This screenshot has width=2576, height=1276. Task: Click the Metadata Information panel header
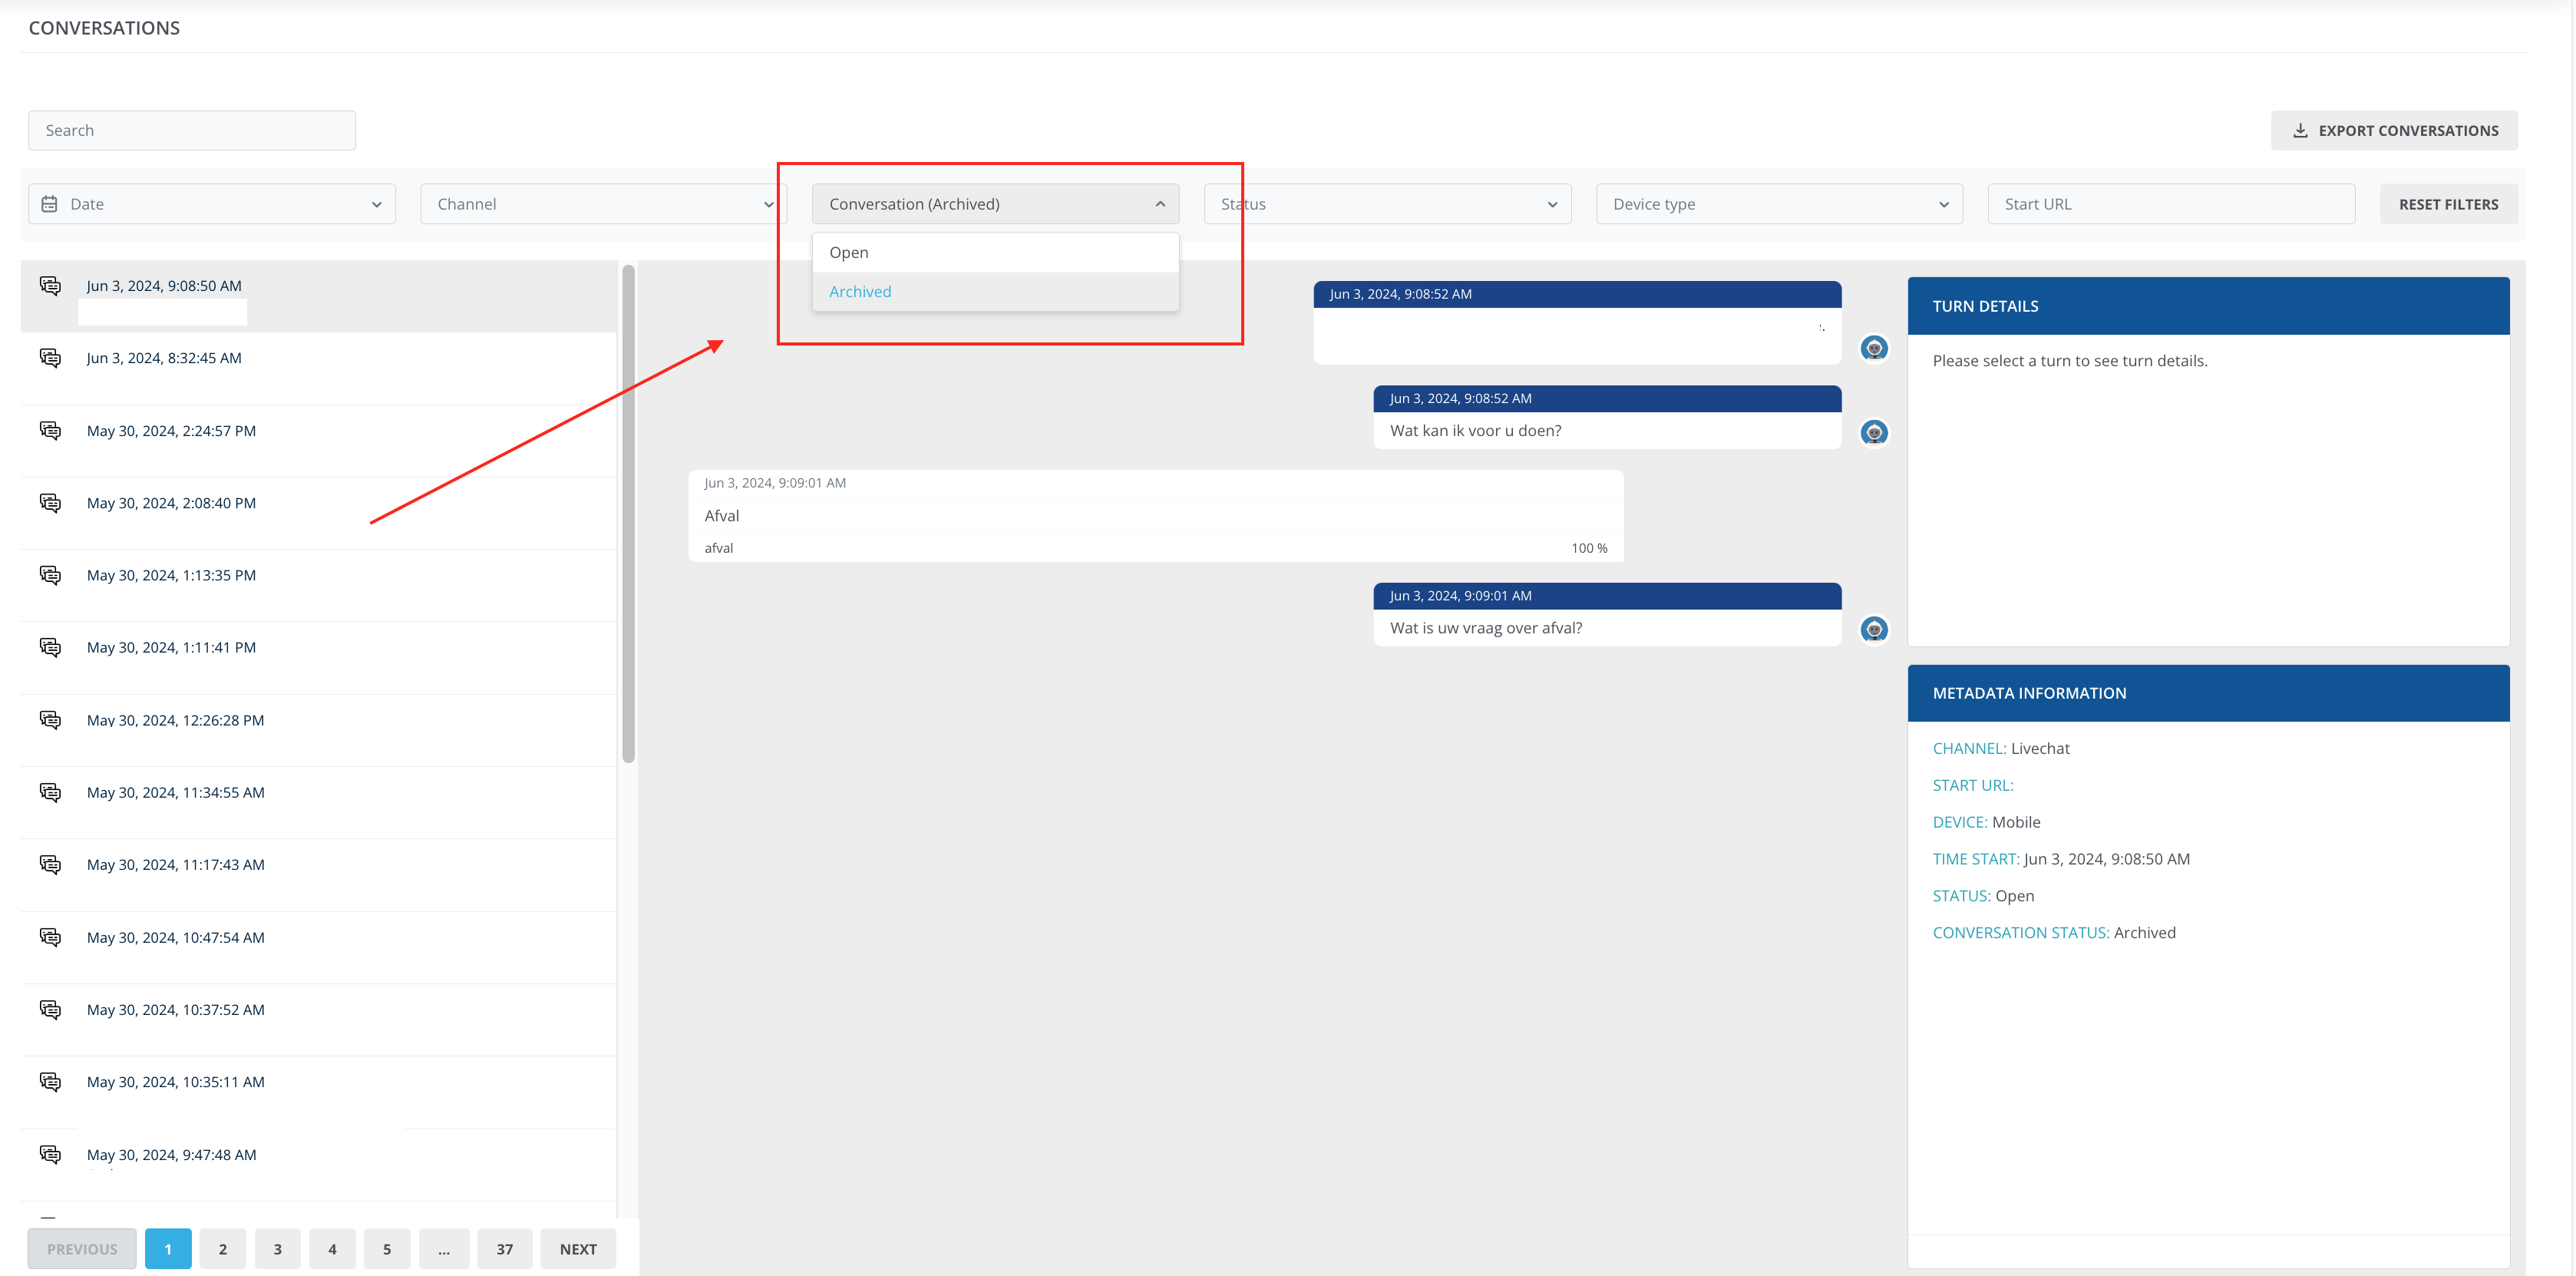click(2208, 693)
